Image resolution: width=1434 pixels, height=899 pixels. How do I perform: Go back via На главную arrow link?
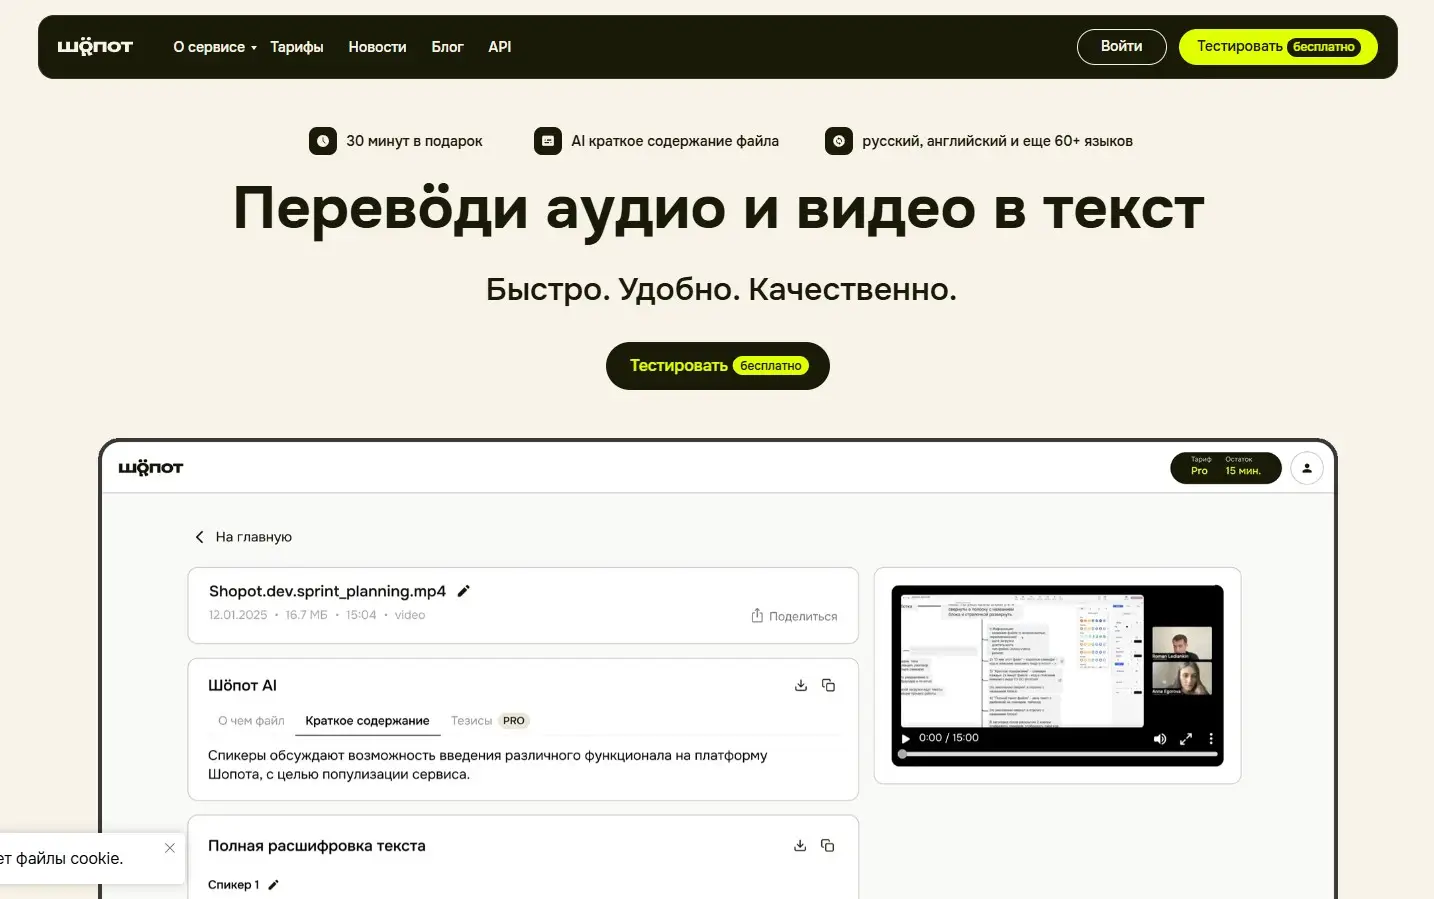[x=243, y=537]
